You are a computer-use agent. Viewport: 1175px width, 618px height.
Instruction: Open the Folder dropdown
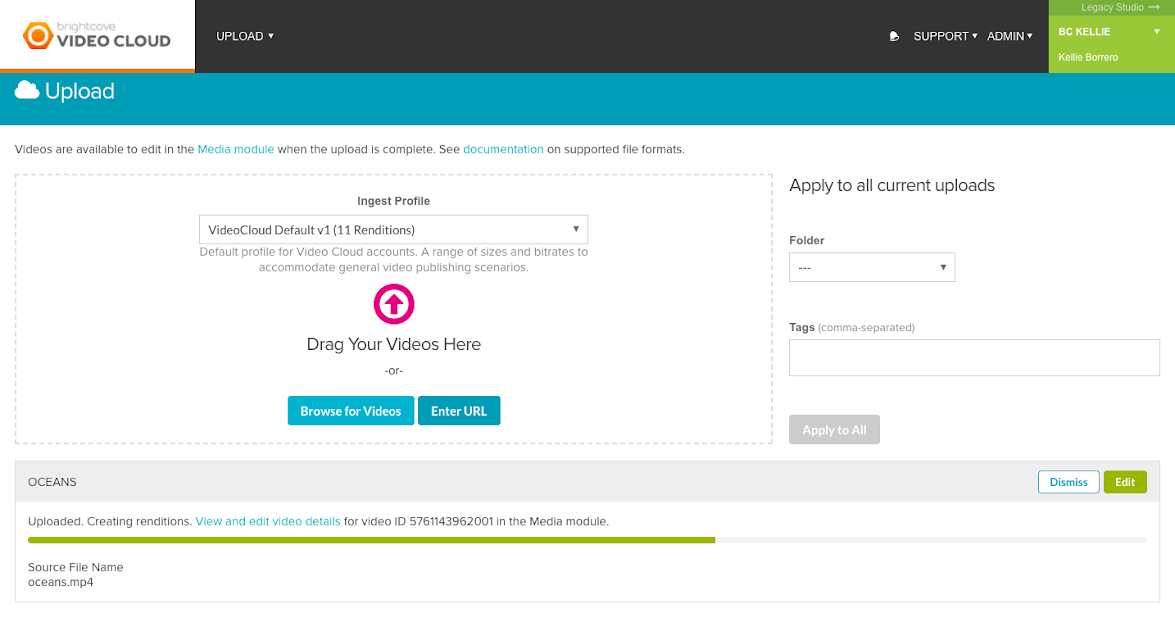pos(872,267)
